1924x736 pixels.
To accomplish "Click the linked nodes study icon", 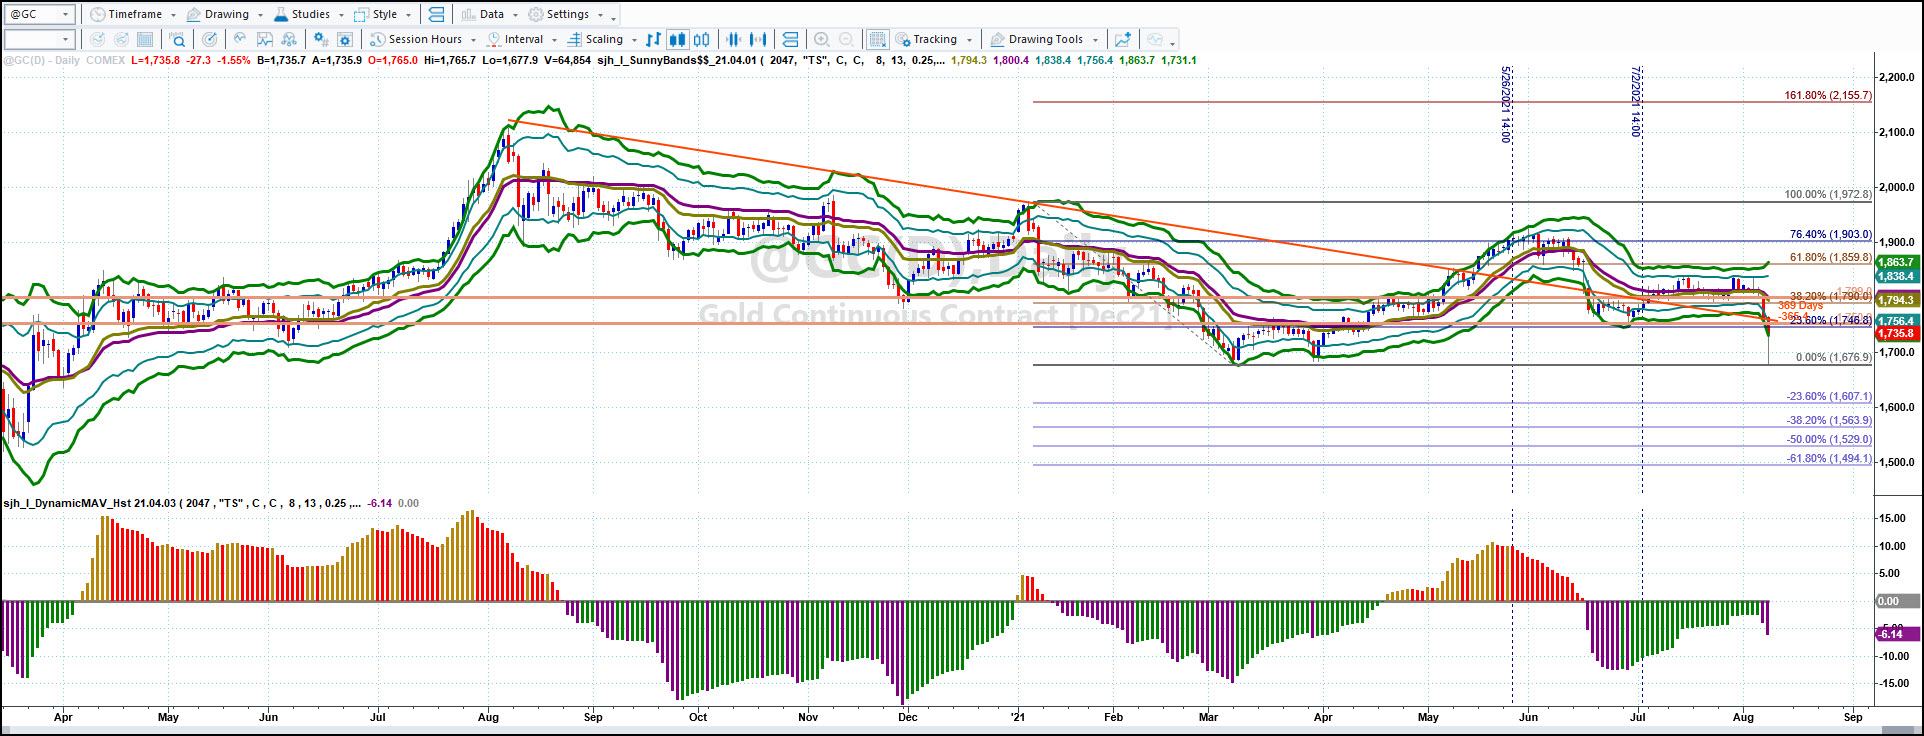I will tap(289, 39).
